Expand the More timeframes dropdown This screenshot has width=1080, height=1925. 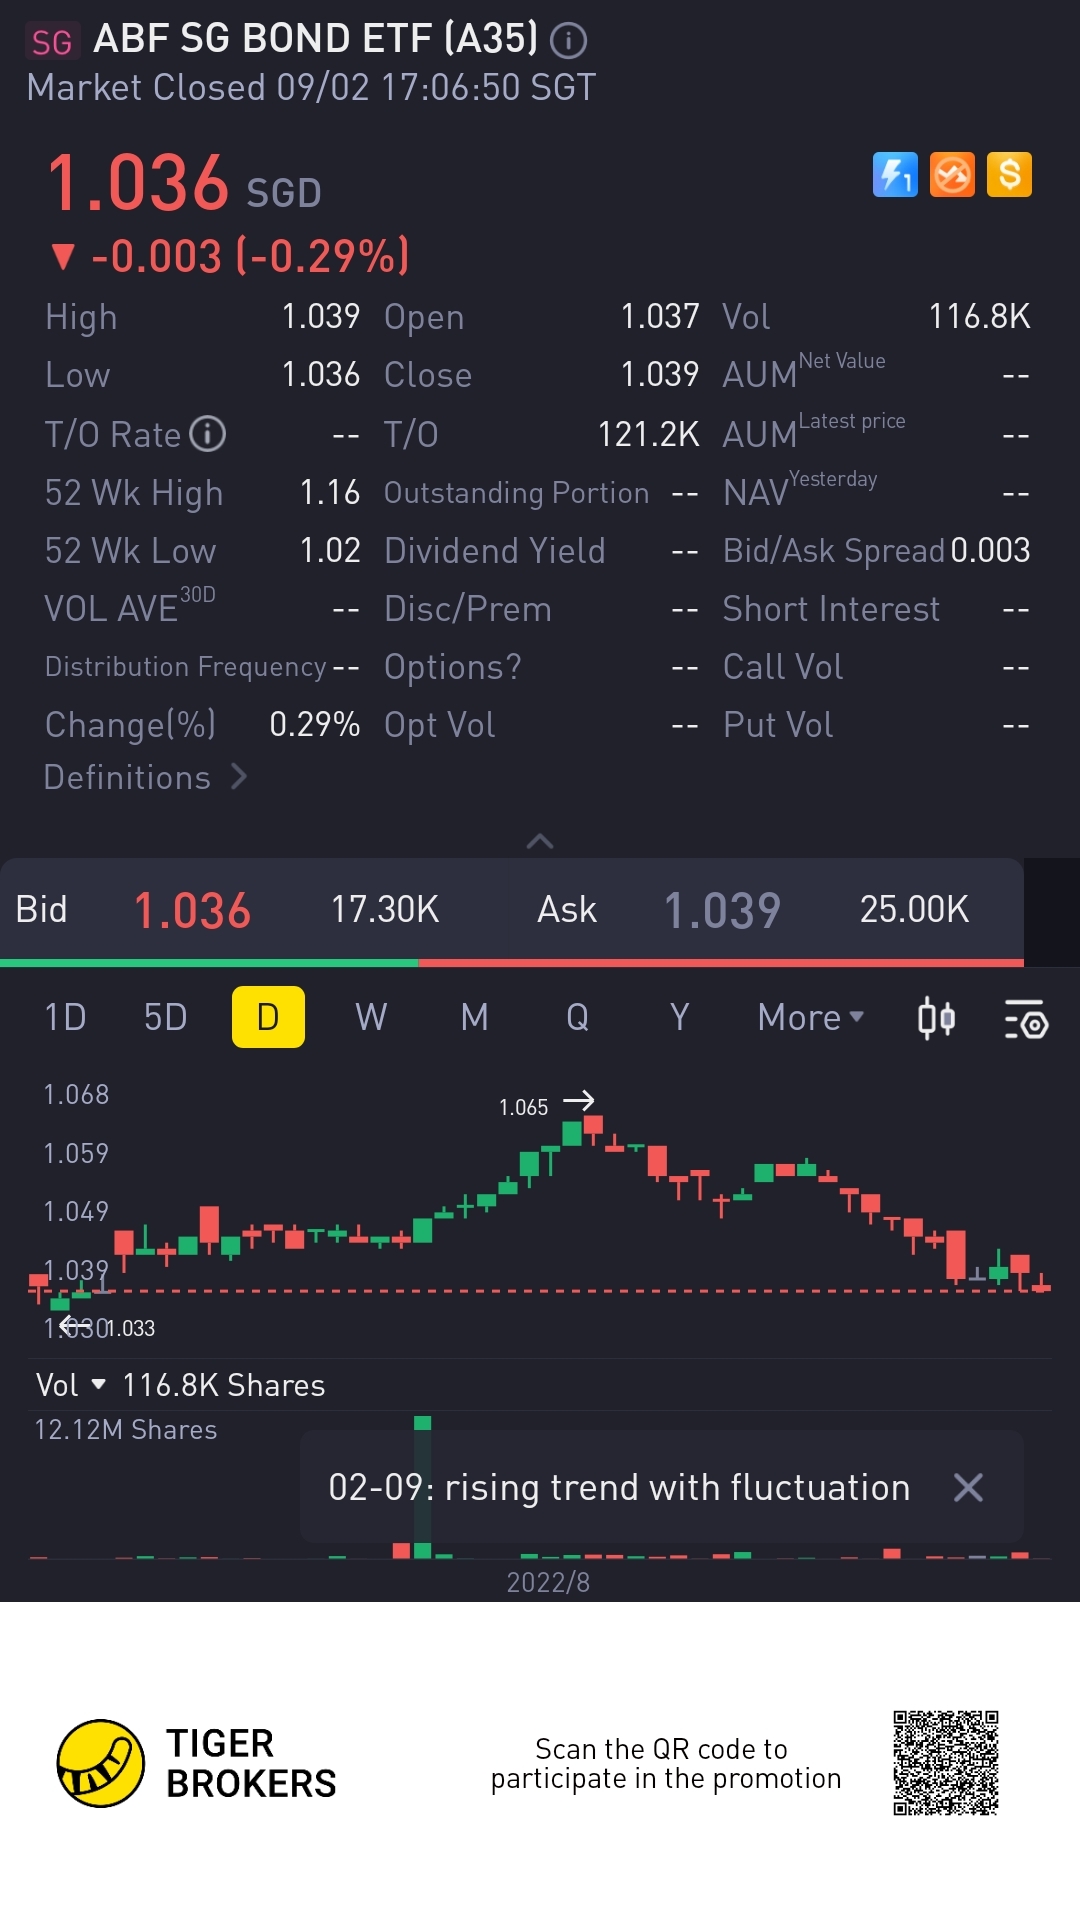pos(810,1018)
